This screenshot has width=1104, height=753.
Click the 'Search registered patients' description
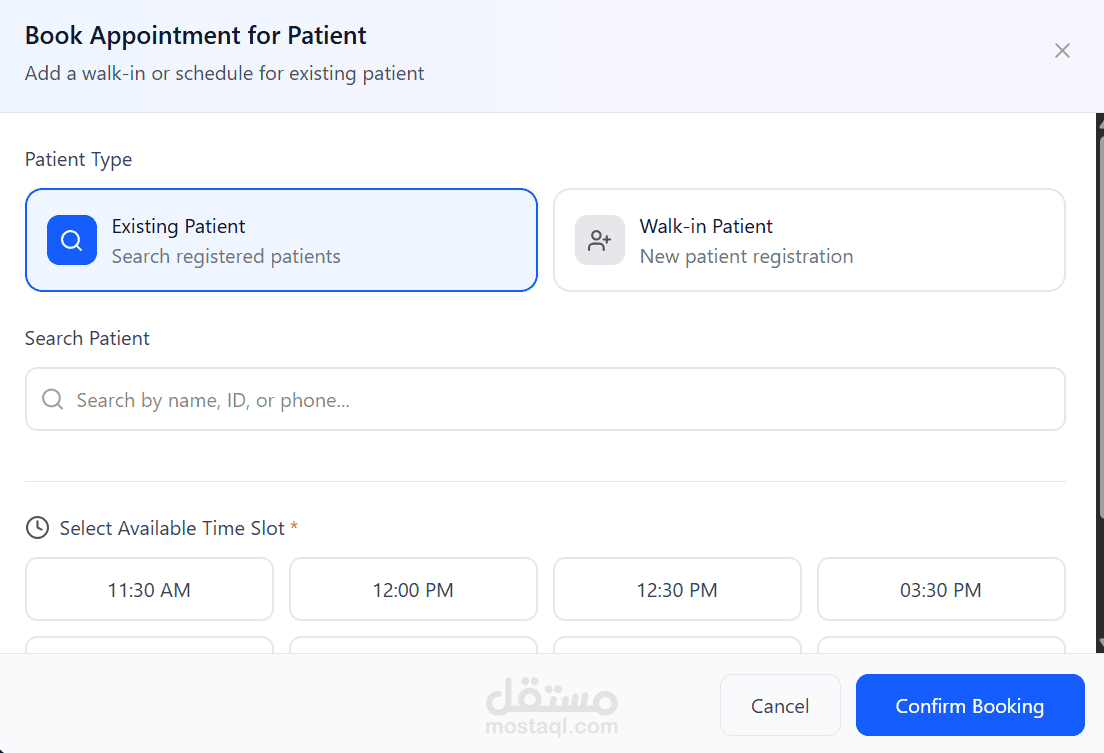(x=226, y=257)
